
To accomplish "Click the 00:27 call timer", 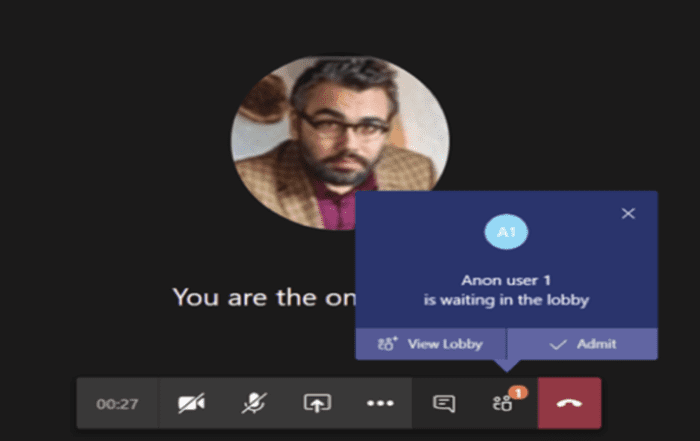I will coord(117,404).
